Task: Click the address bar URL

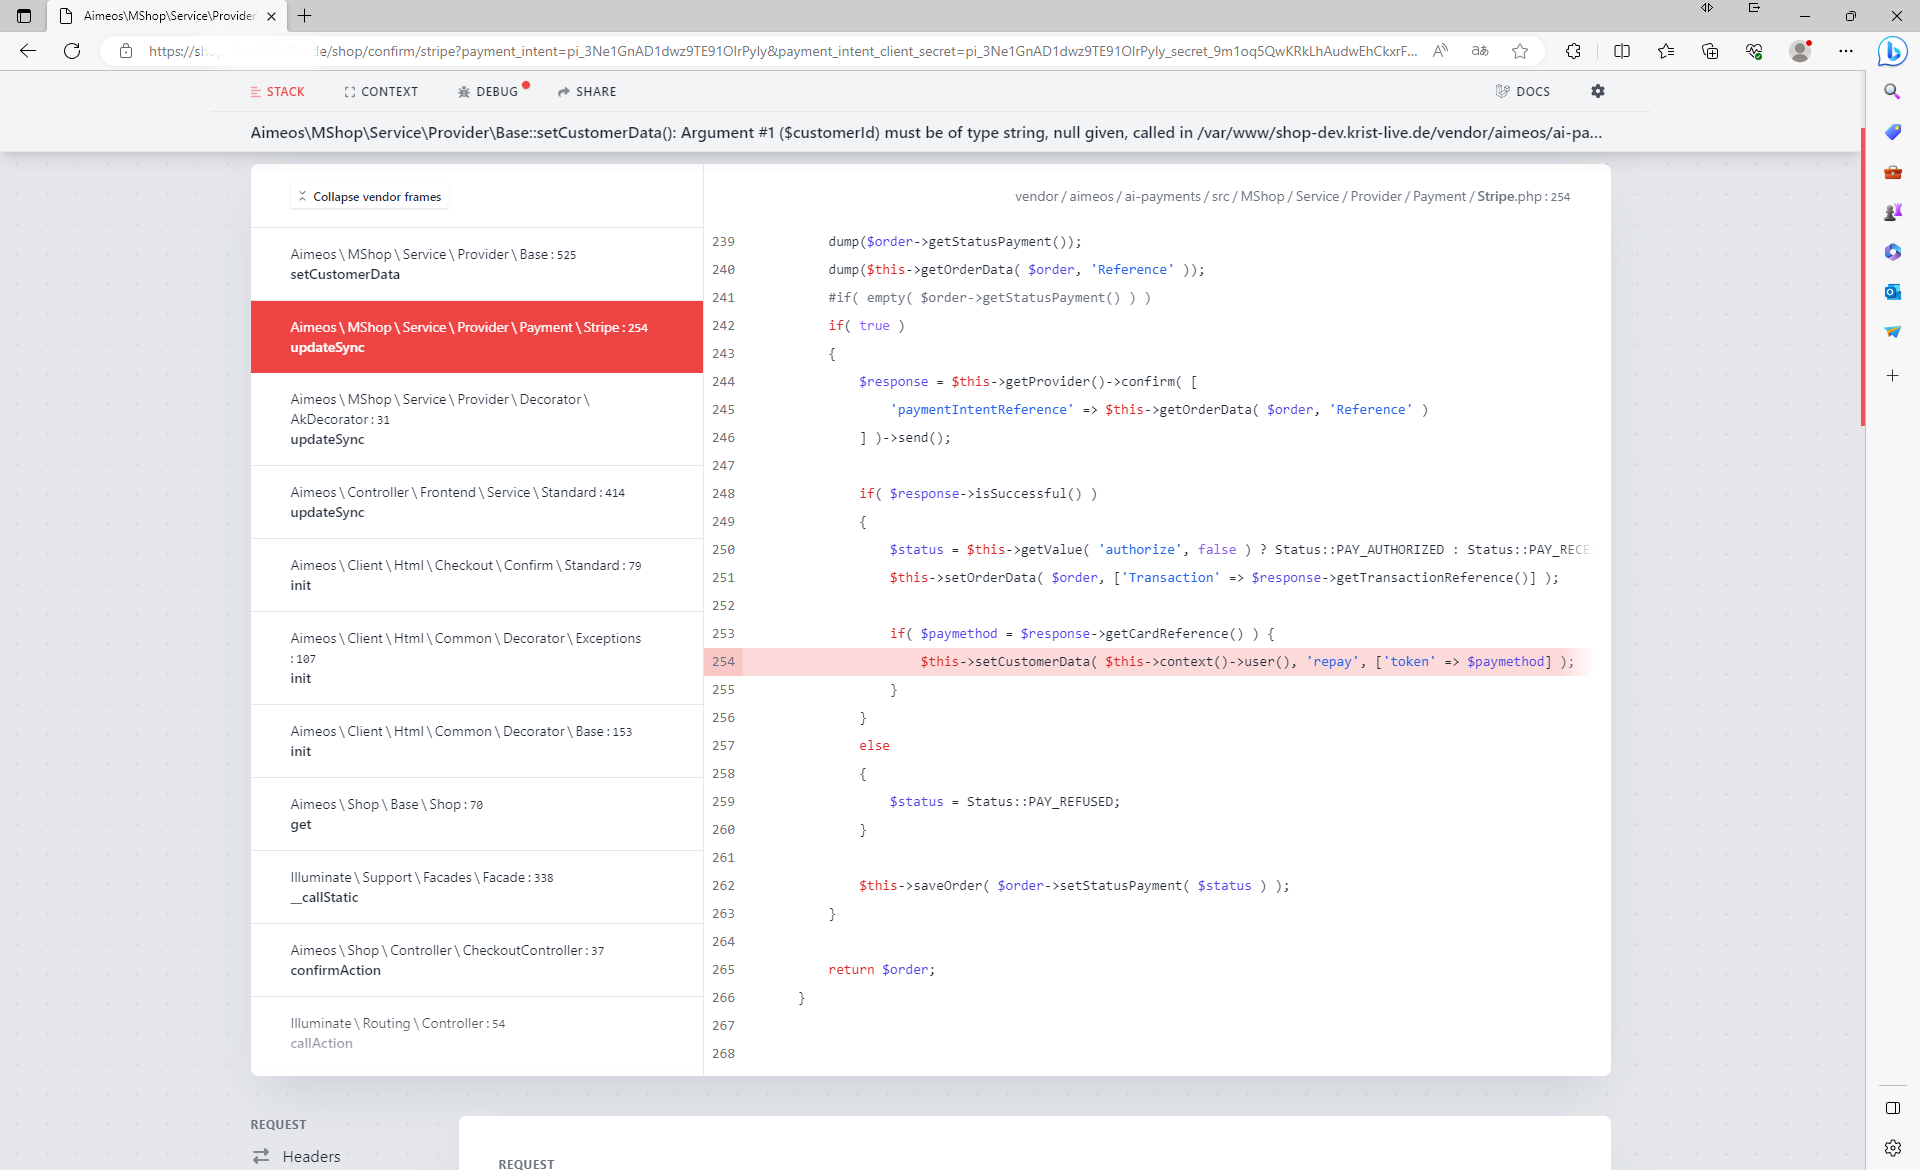Action: click(780, 51)
